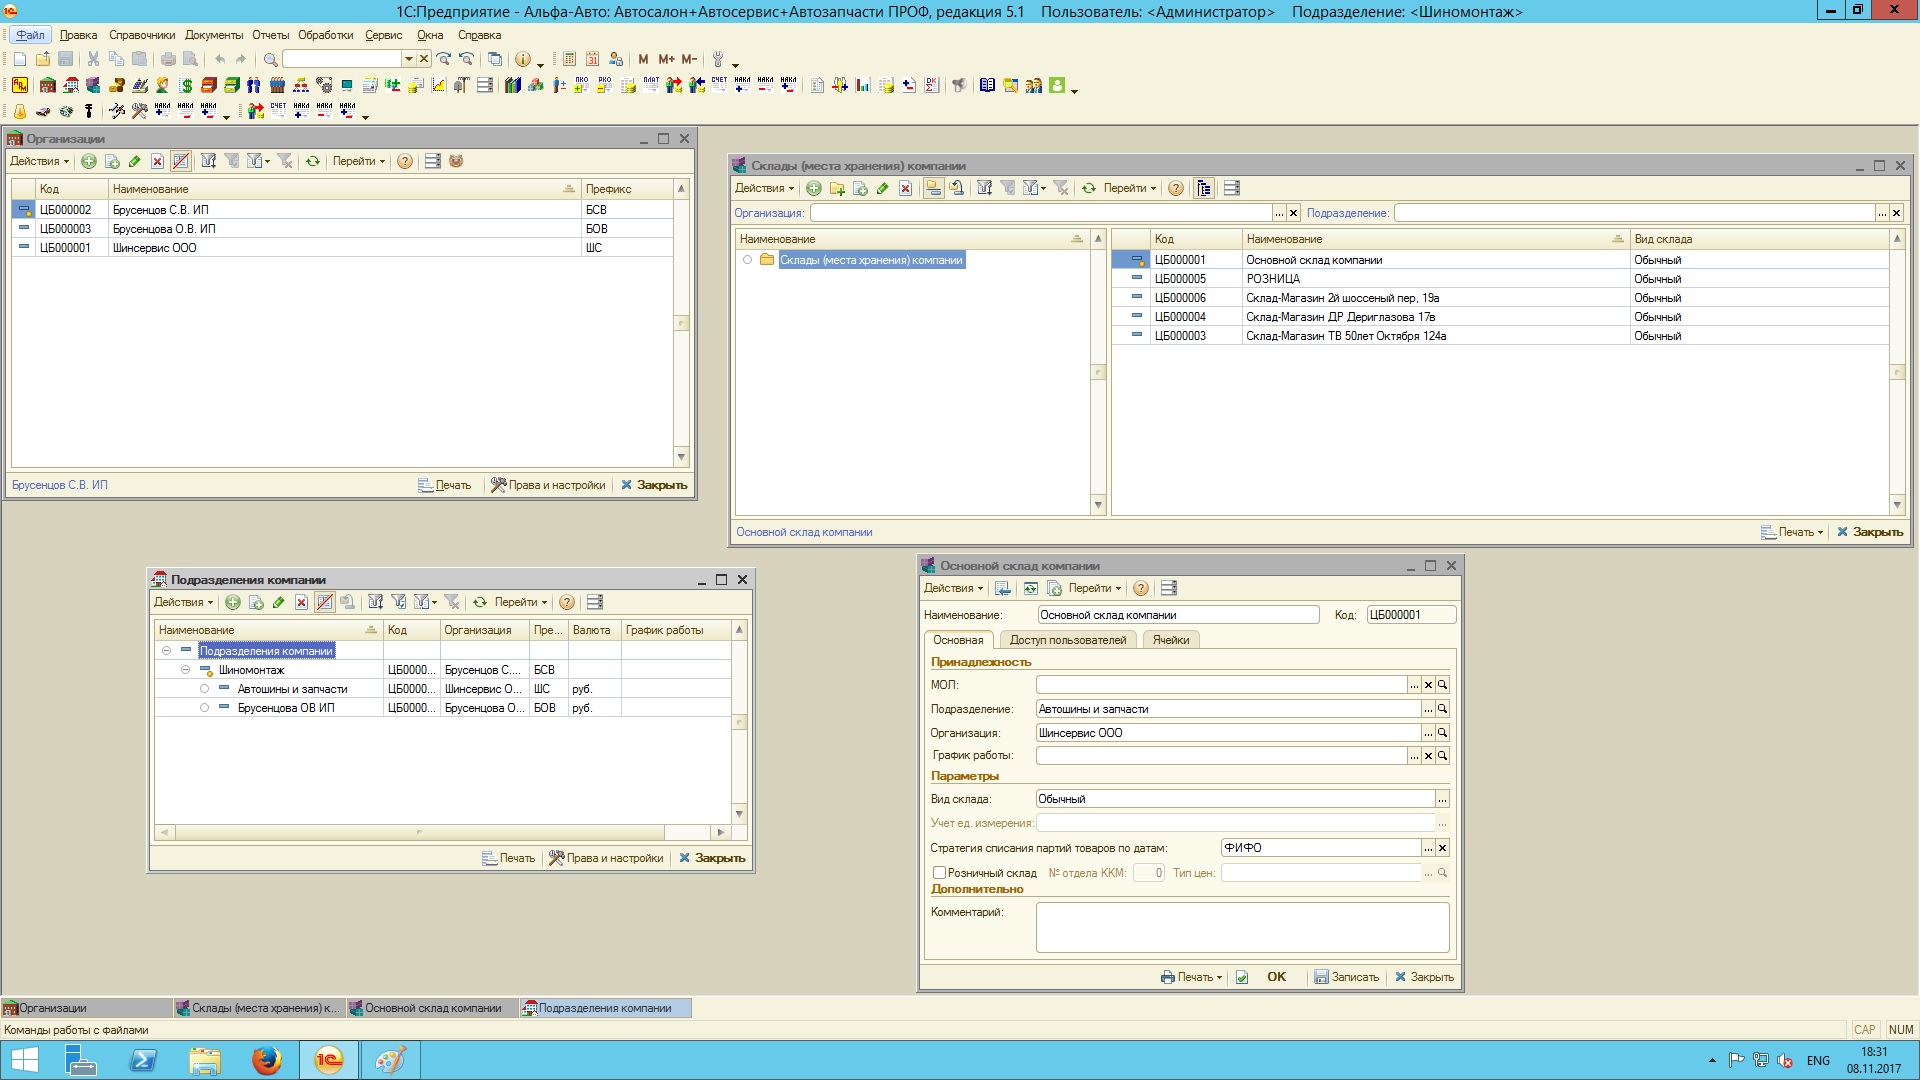The height and width of the screenshot is (1080, 1920).
Task: Open the Сервис menu
Action: pos(384,35)
